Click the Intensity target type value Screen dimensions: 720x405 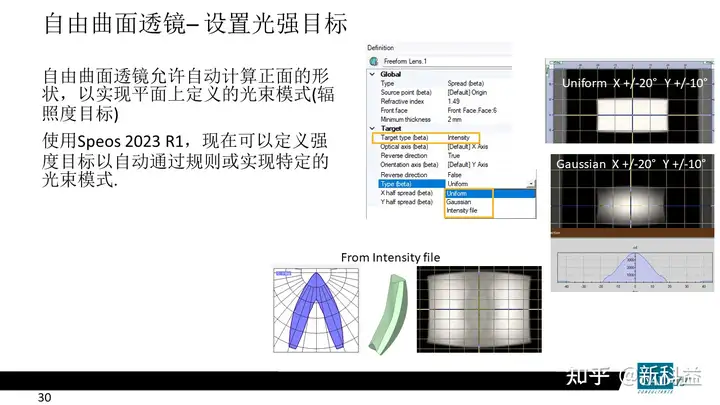459,138
